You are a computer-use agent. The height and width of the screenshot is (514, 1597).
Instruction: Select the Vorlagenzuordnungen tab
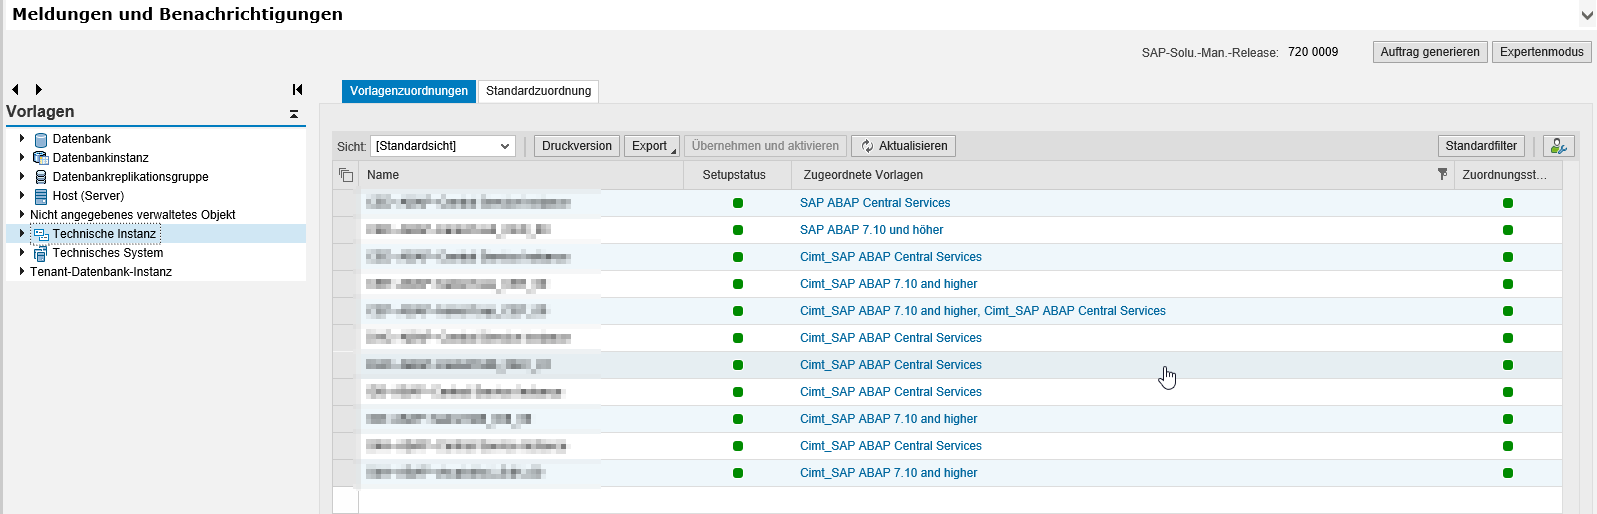409,91
